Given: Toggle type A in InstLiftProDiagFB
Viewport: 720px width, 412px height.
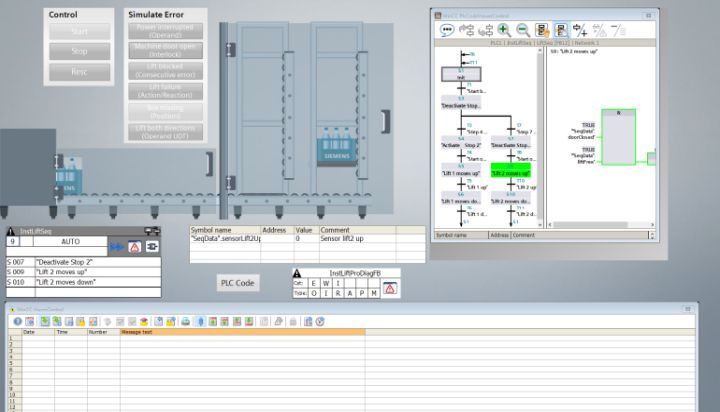Looking at the screenshot, I should click(350, 293).
